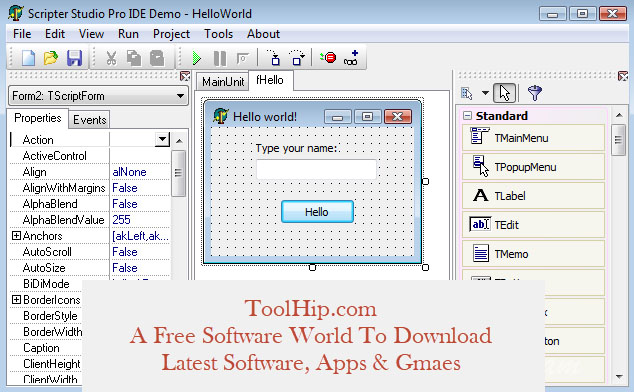Switch to the fHello tab
This screenshot has height=392, width=634.
coord(270,80)
